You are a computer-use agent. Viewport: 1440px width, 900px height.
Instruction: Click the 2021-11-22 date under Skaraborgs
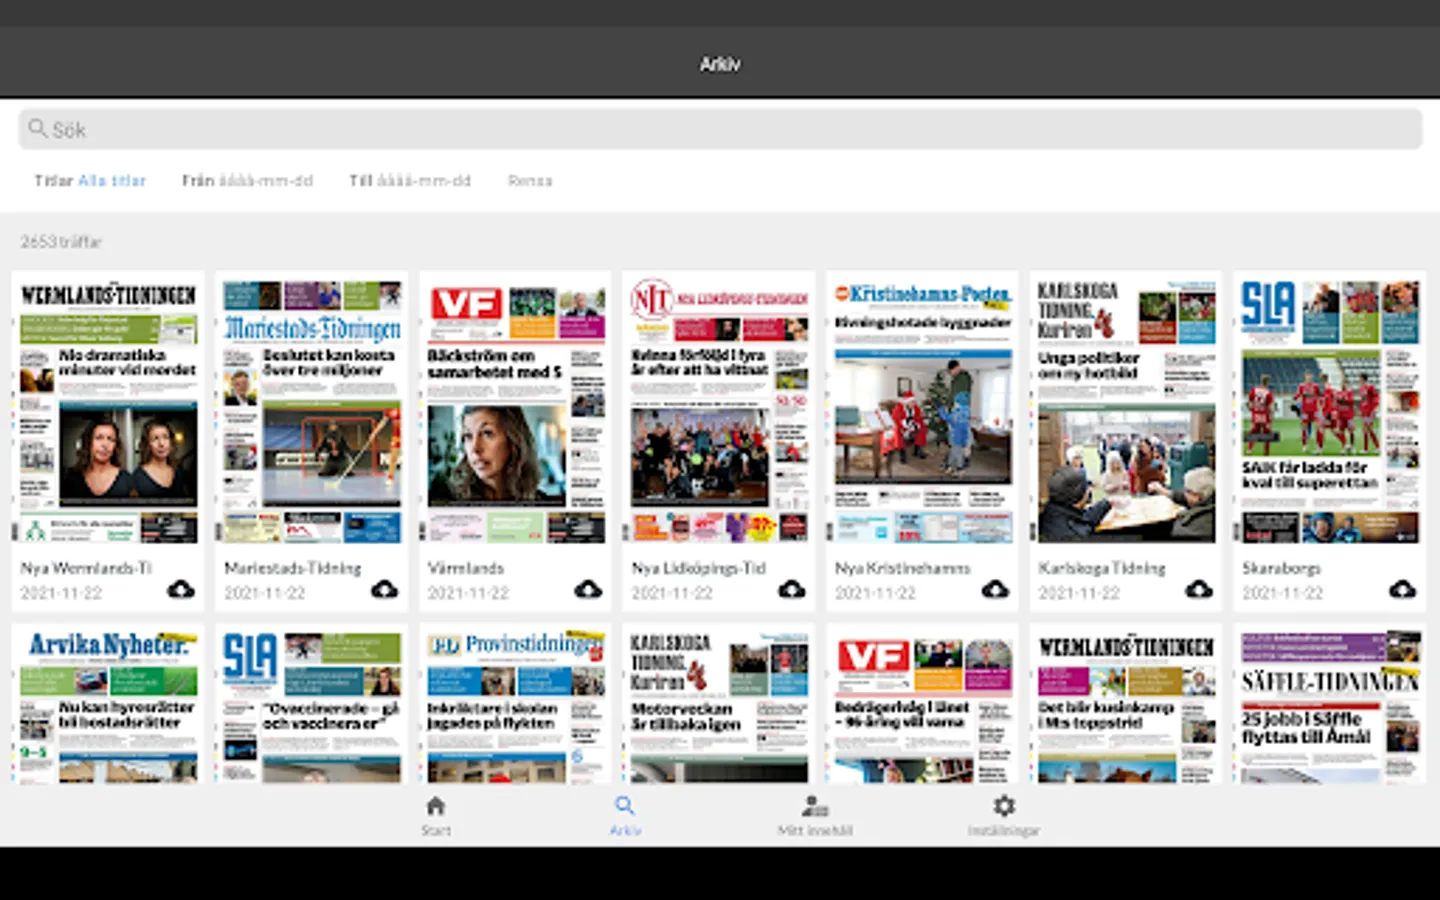[x=1283, y=593]
